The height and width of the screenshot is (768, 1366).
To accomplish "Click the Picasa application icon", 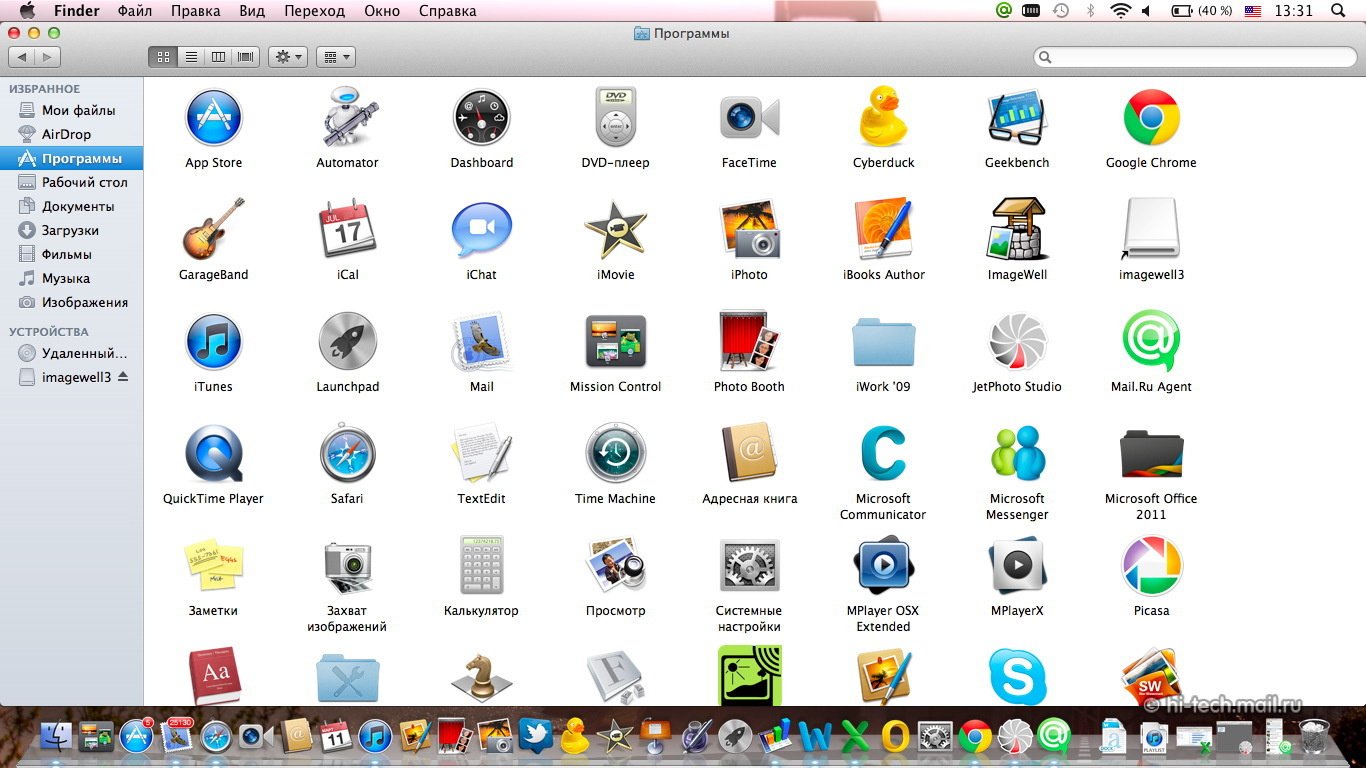I will 1151,566.
